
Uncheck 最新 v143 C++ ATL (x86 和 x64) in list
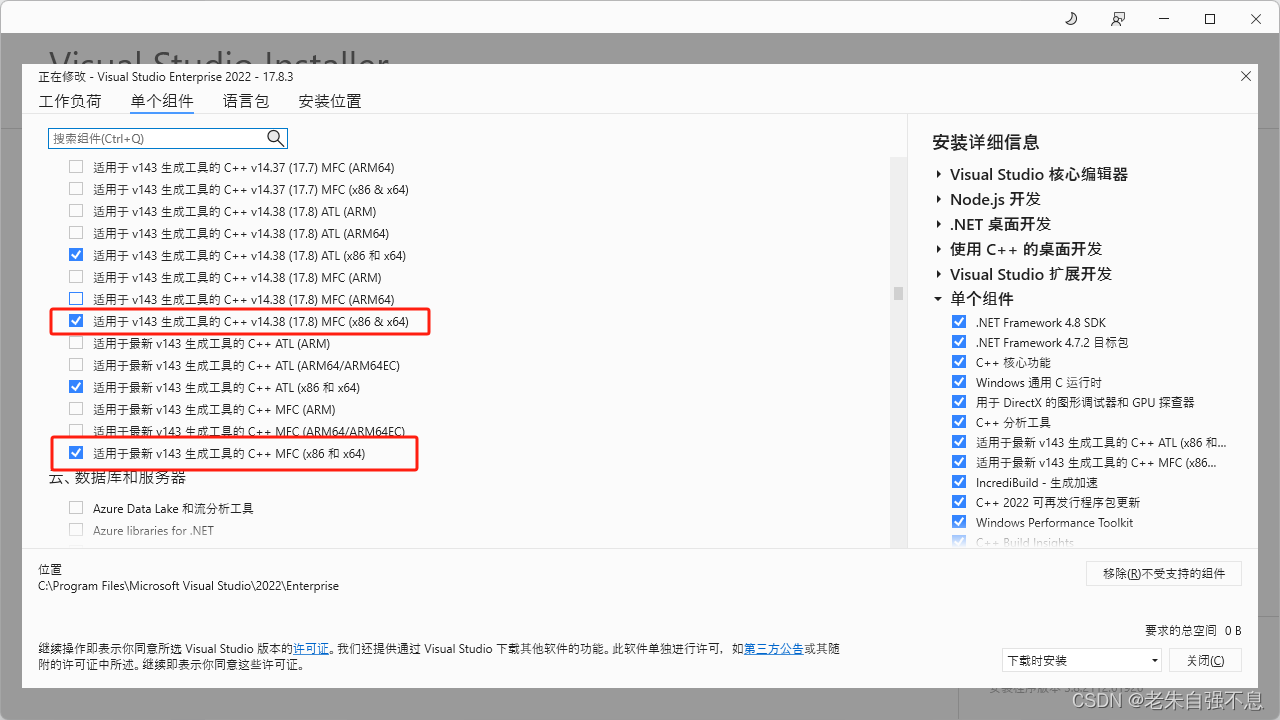point(76,387)
